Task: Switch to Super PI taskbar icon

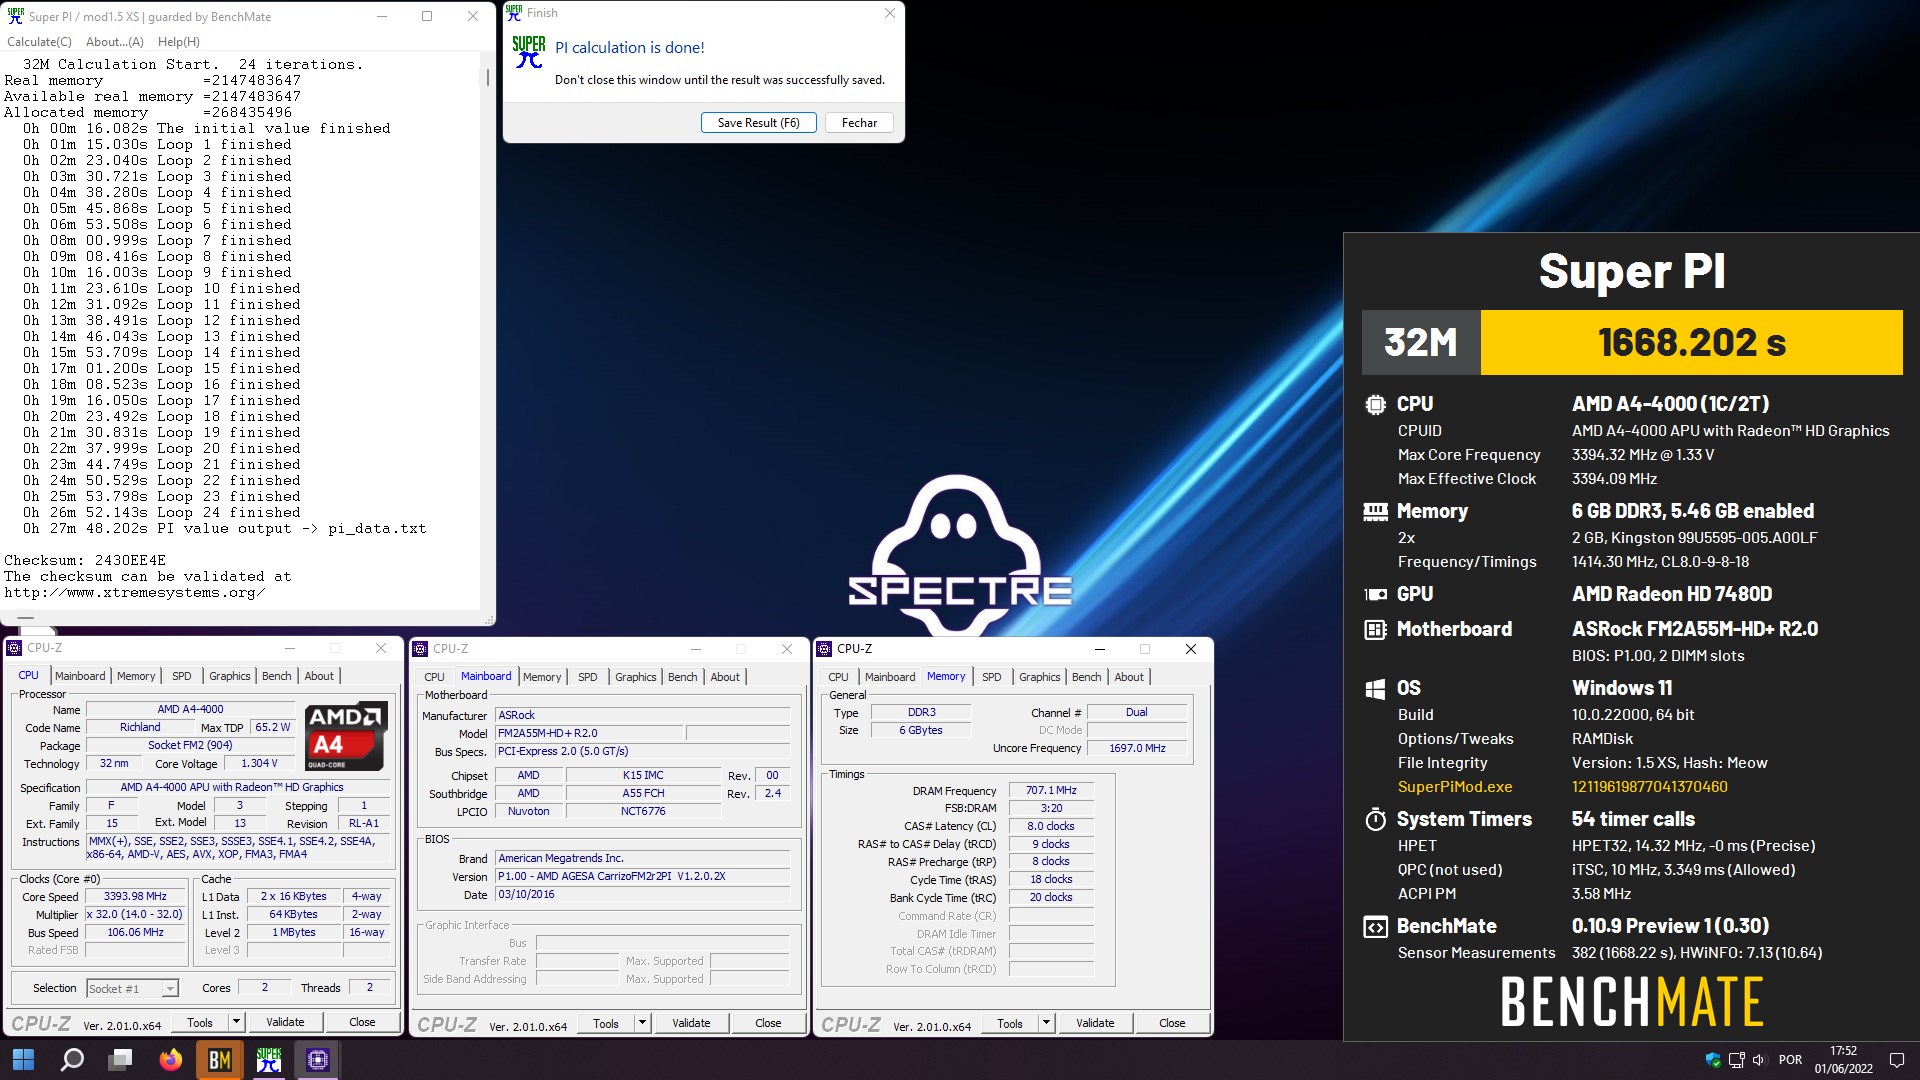Action: click(x=269, y=1059)
